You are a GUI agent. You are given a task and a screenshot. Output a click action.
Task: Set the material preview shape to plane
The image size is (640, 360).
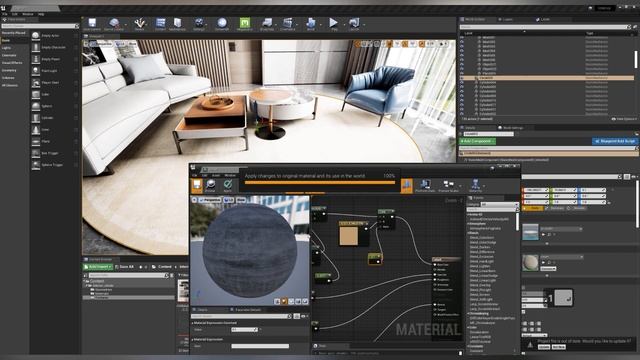coord(291,301)
